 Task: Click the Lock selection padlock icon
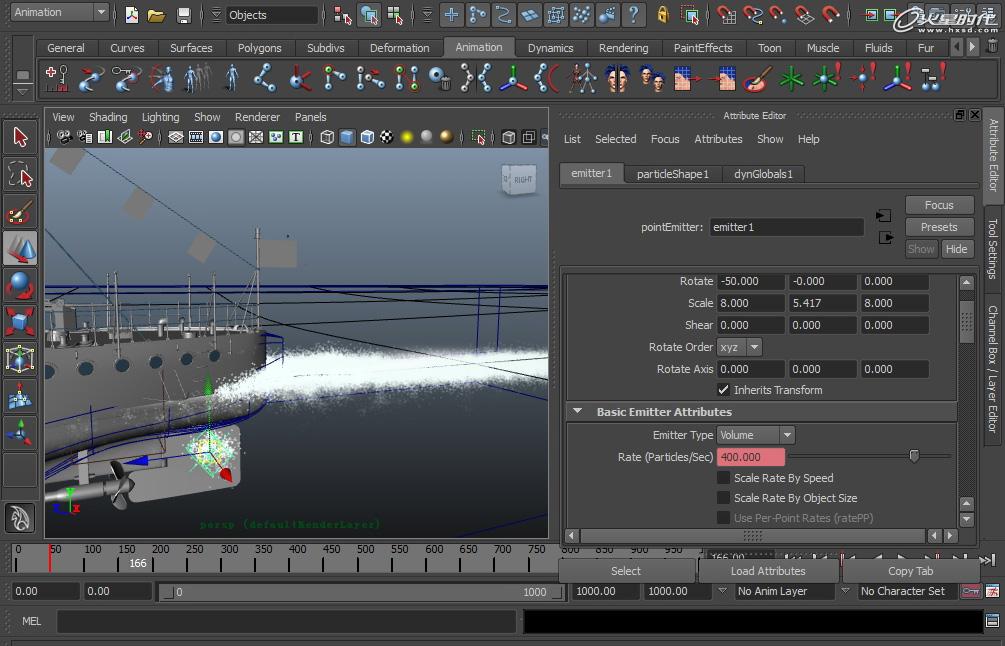click(x=663, y=15)
